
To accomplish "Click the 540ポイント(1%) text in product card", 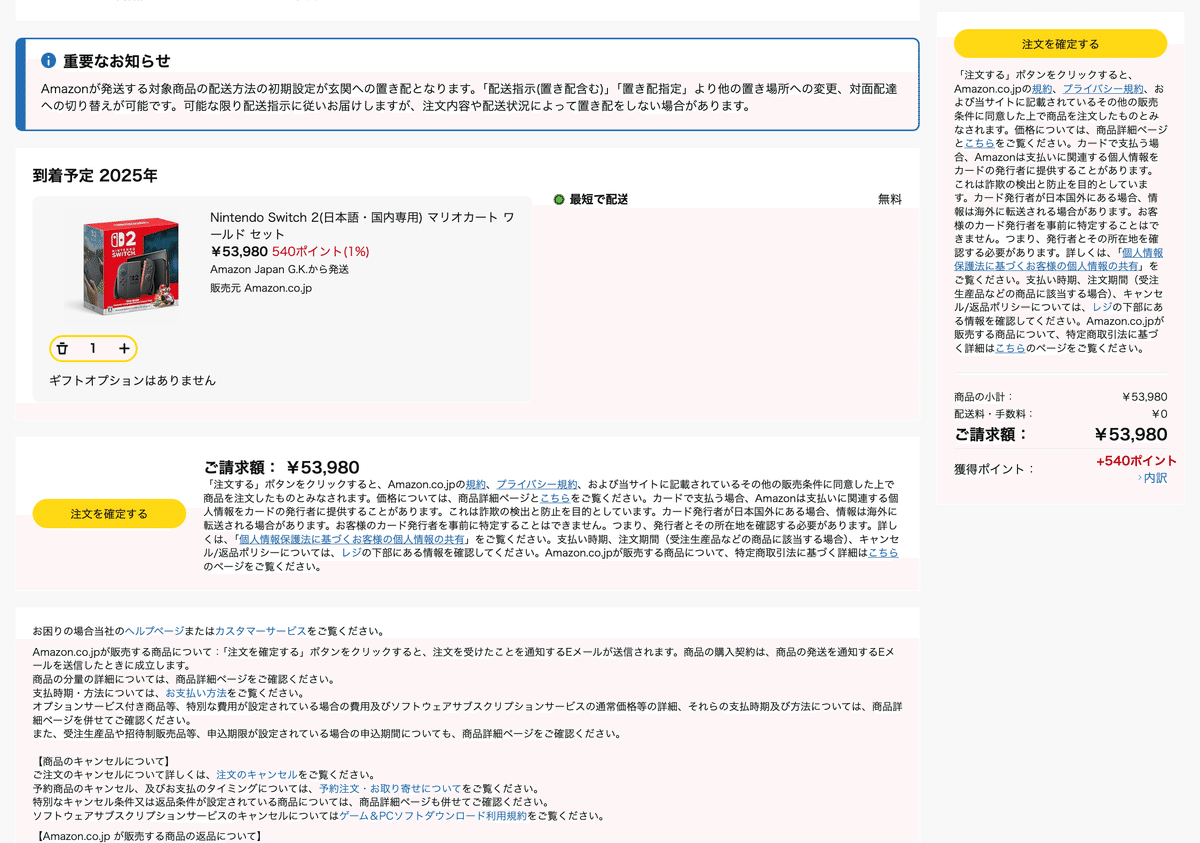I will coord(321,251).
